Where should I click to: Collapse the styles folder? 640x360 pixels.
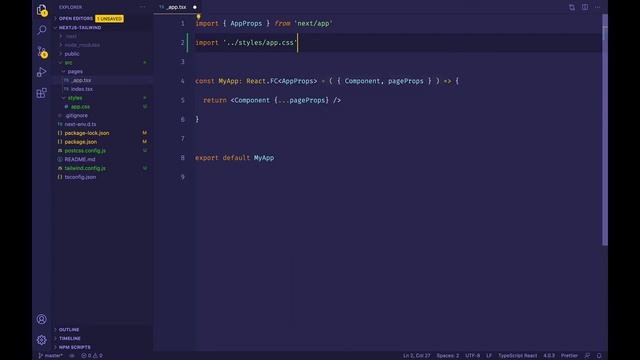tap(75, 98)
